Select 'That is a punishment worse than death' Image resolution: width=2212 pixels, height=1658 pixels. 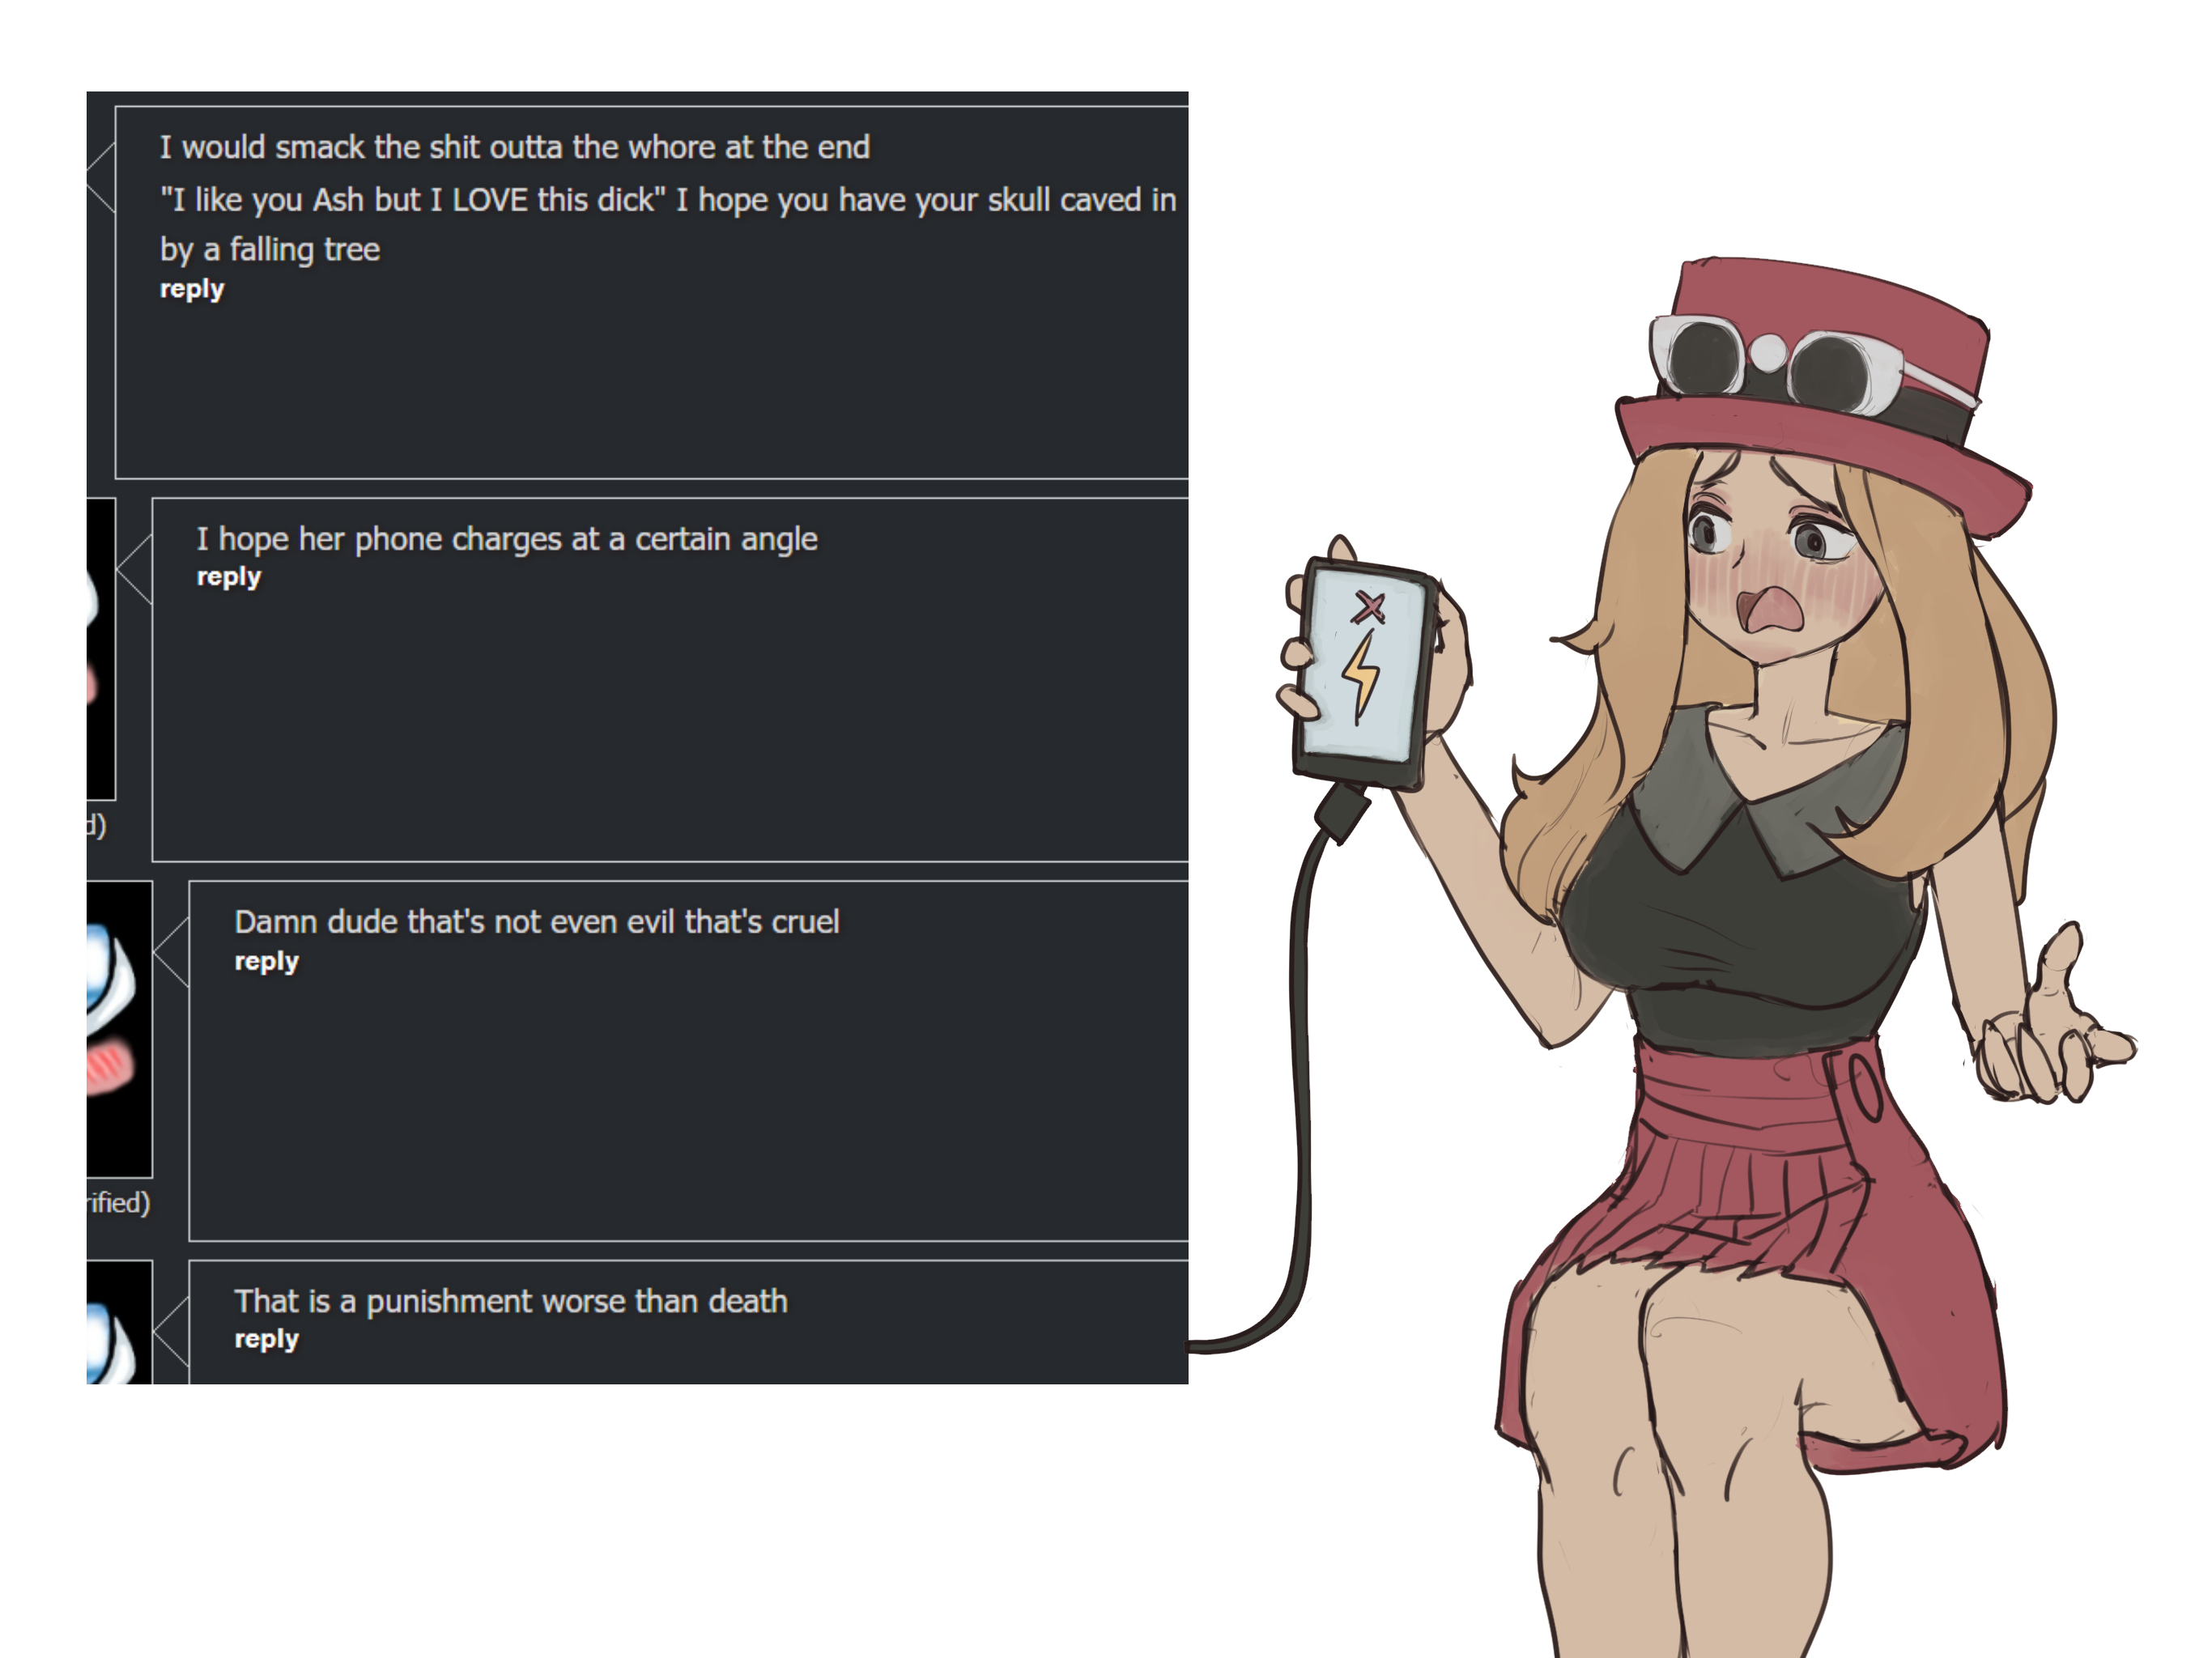[x=511, y=1301]
